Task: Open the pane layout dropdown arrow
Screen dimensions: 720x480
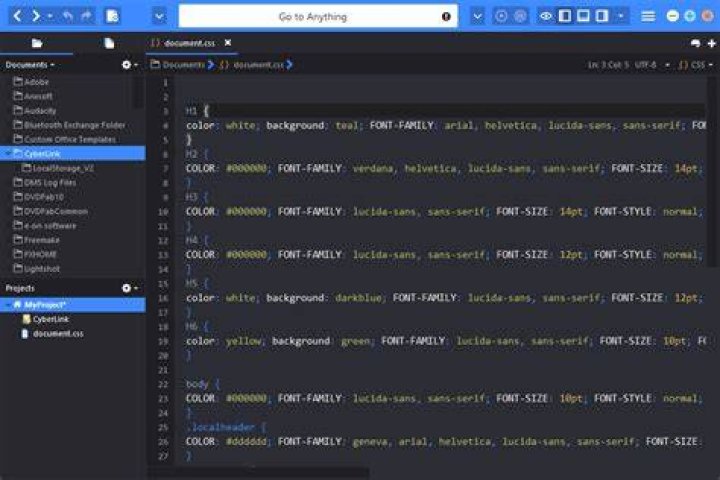Action: tap(621, 17)
